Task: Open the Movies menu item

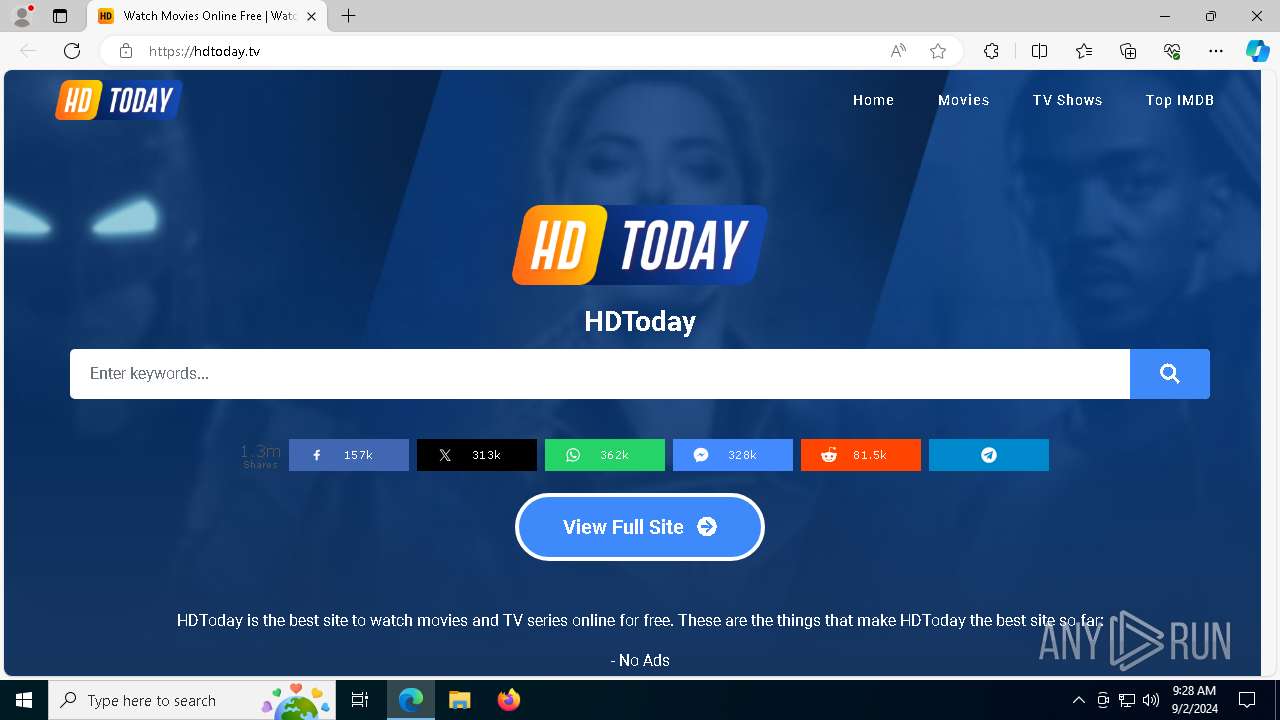Action: [x=964, y=100]
